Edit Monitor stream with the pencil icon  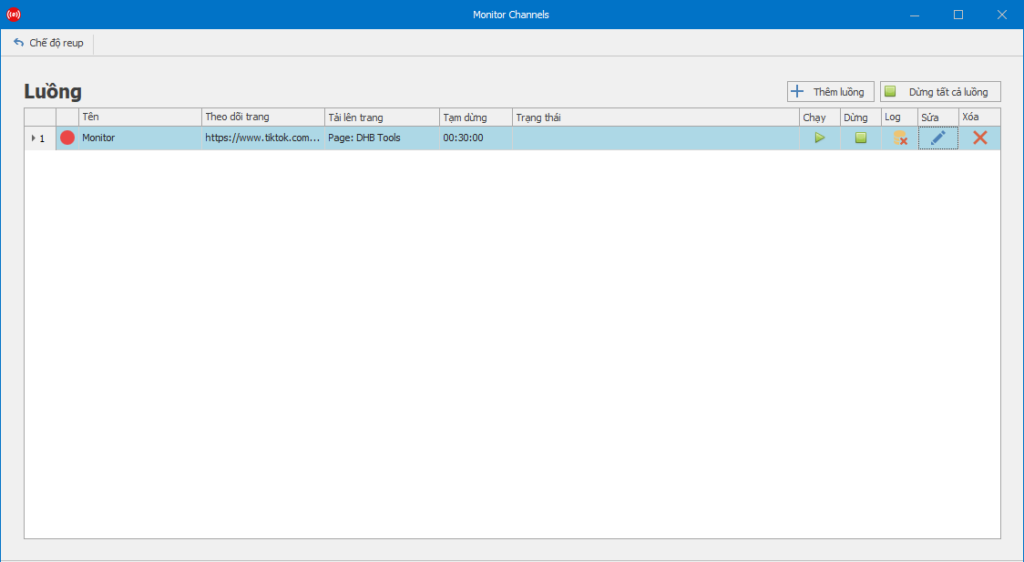[x=937, y=138]
